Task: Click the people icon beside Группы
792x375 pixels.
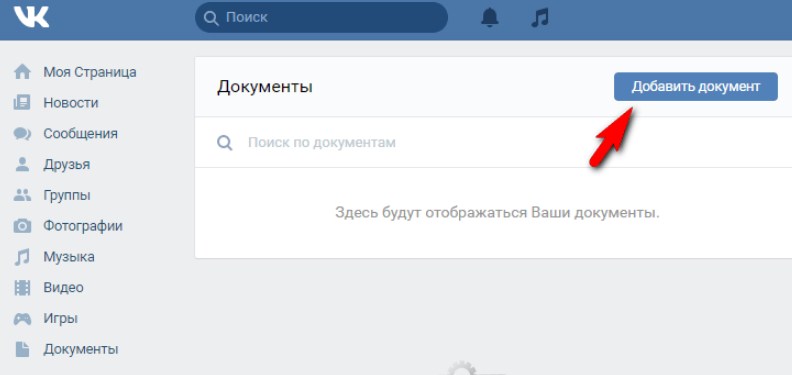Action: click(x=22, y=196)
